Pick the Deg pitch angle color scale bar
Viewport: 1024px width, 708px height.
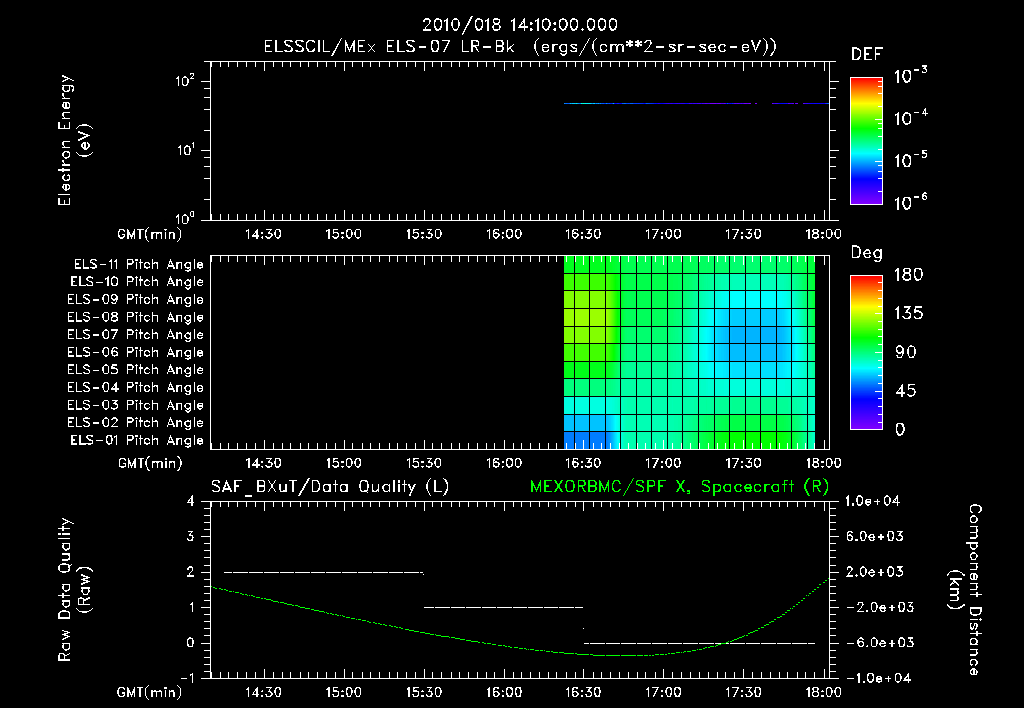866,352
